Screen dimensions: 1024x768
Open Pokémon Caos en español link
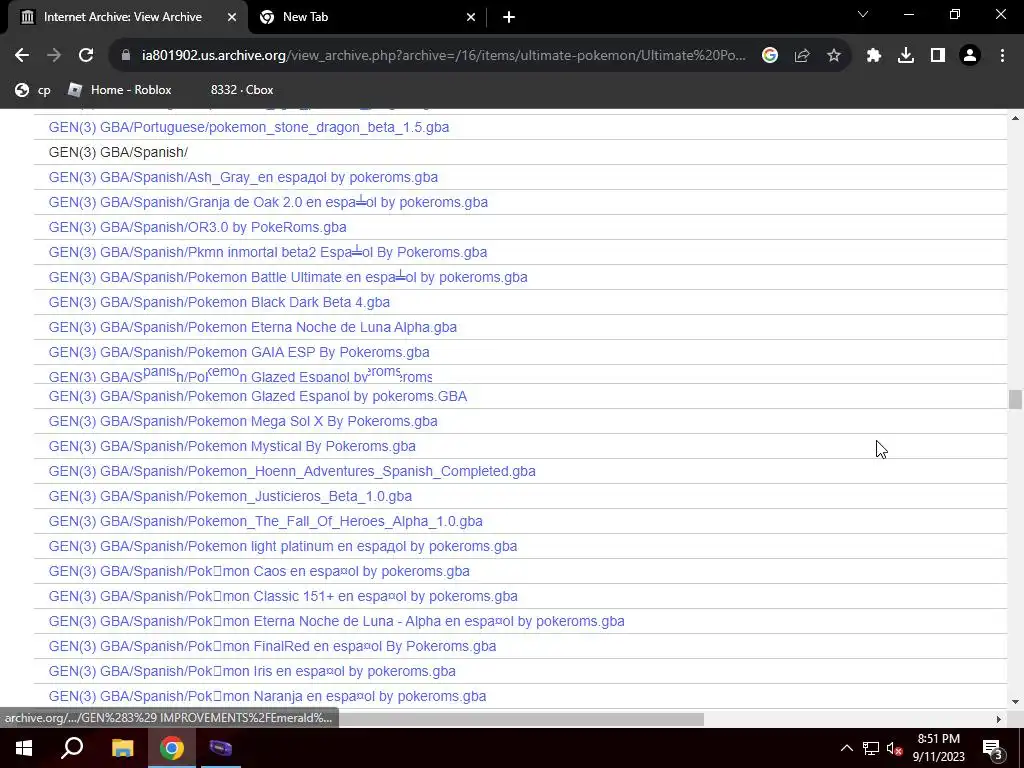pos(259,571)
